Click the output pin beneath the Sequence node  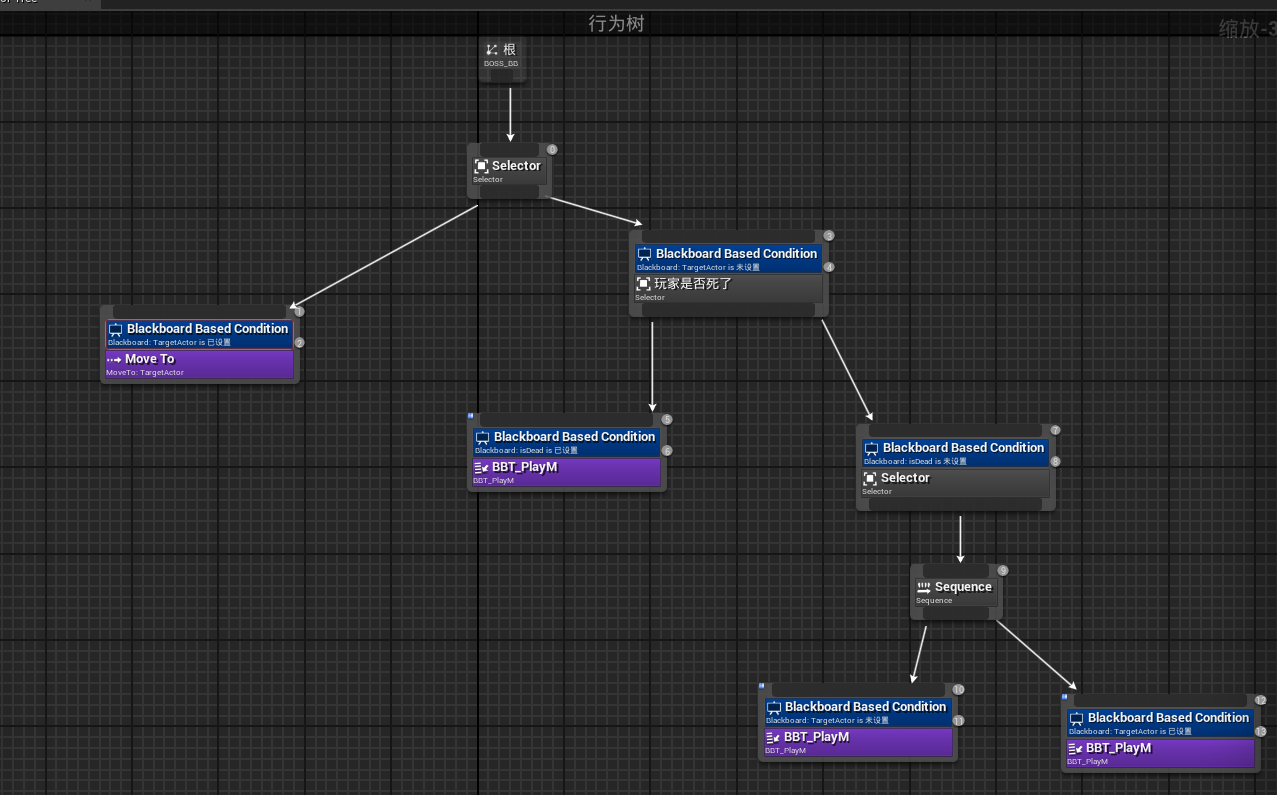(956, 613)
